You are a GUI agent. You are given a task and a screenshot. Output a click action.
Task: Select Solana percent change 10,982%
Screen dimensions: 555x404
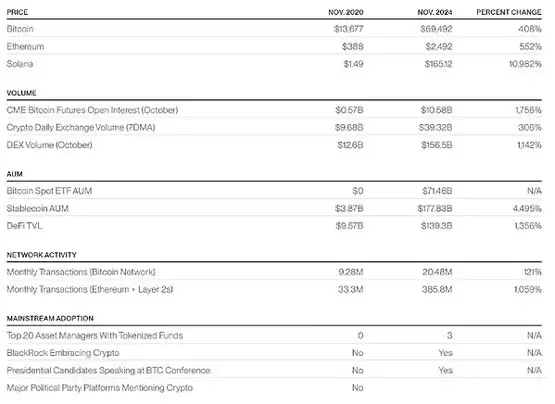click(525, 64)
